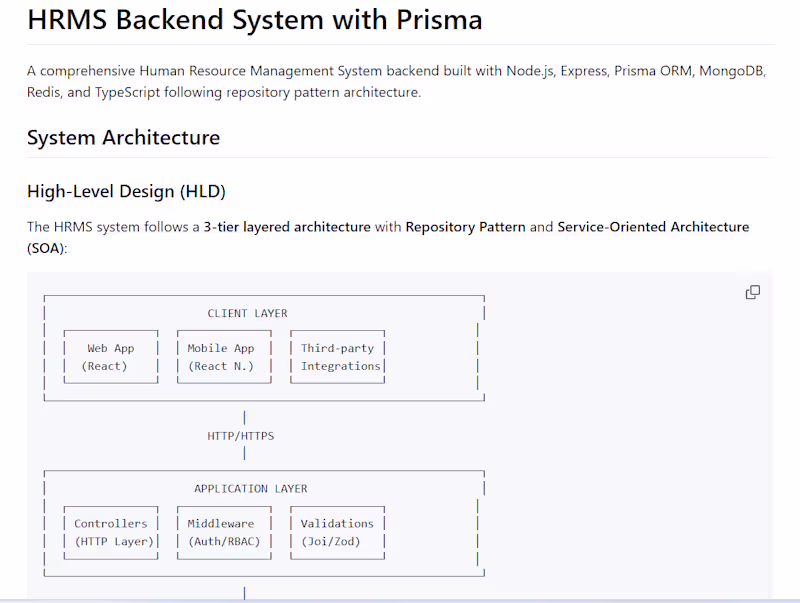800x603 pixels.
Task: Click the System Architecture section heading
Action: 124,138
